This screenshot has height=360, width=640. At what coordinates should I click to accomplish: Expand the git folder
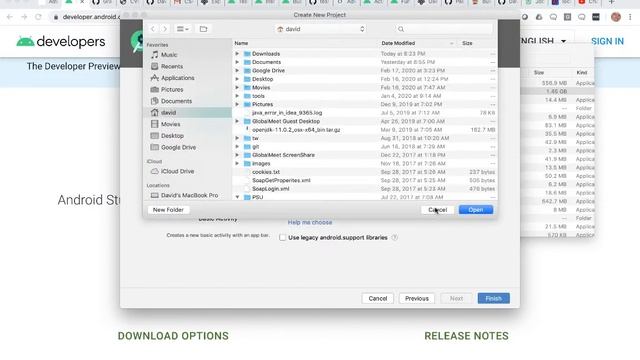[237, 147]
